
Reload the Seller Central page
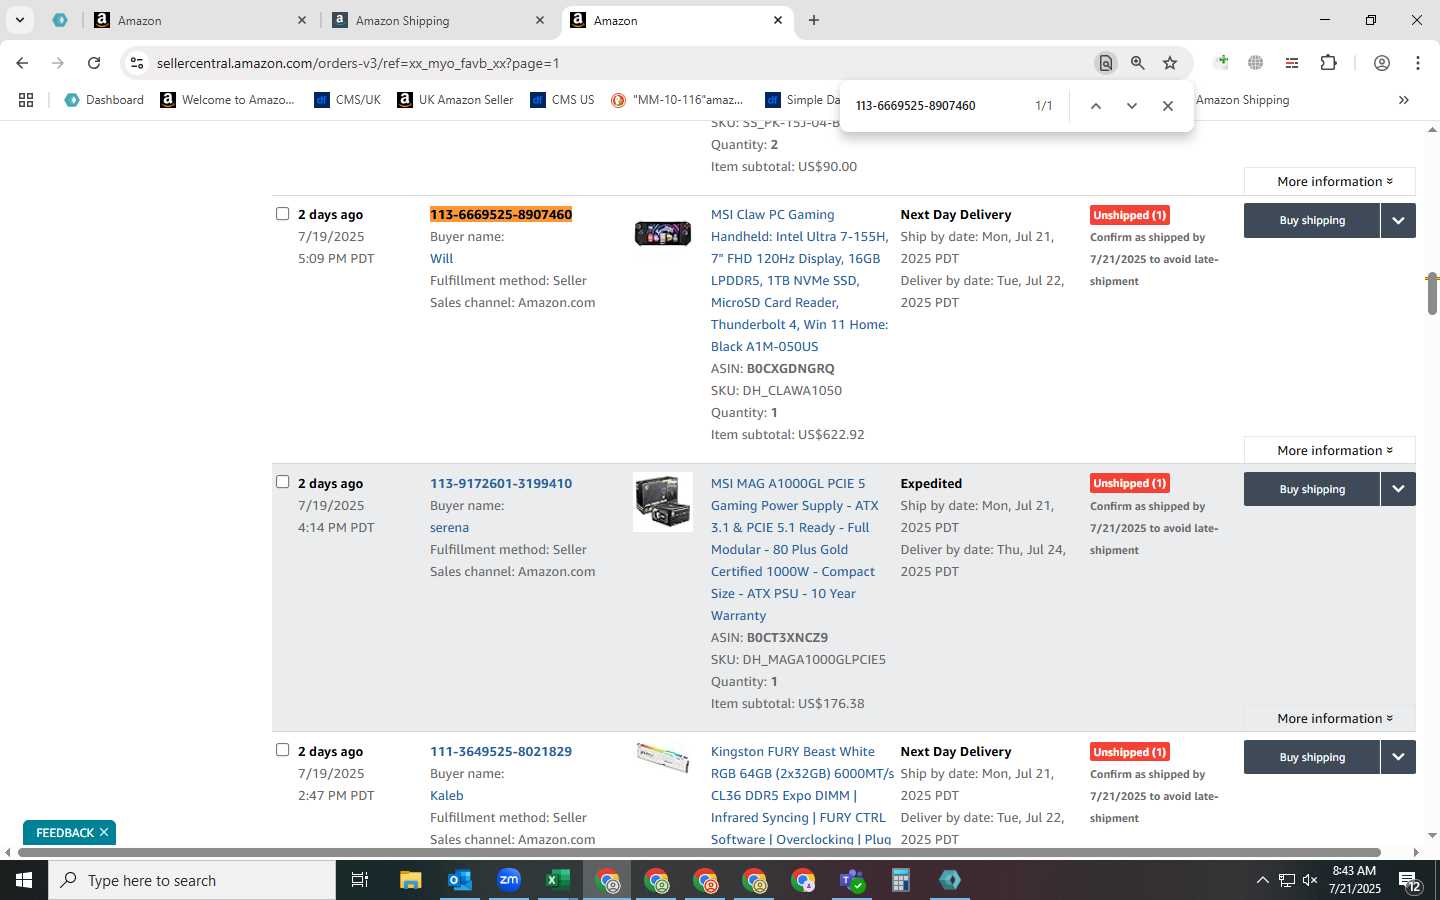94,63
